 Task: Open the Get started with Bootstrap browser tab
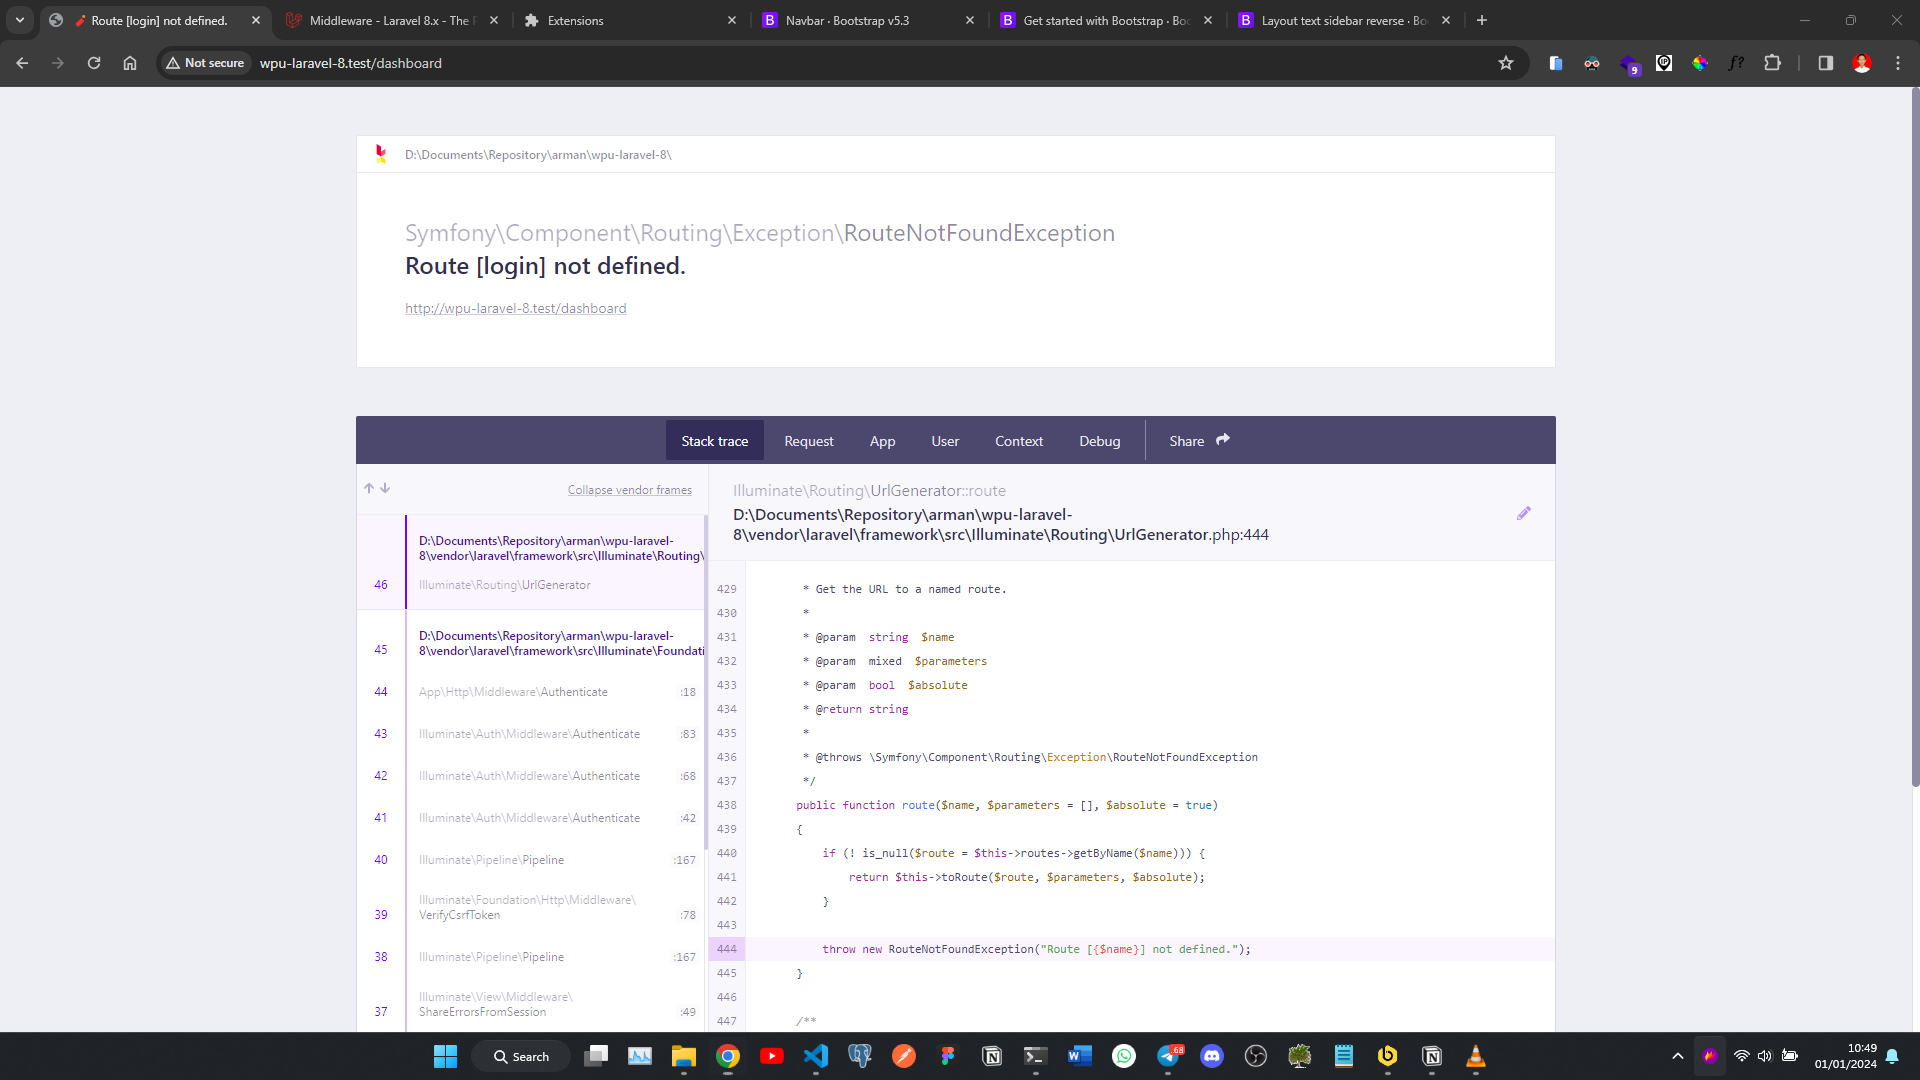(1100, 20)
